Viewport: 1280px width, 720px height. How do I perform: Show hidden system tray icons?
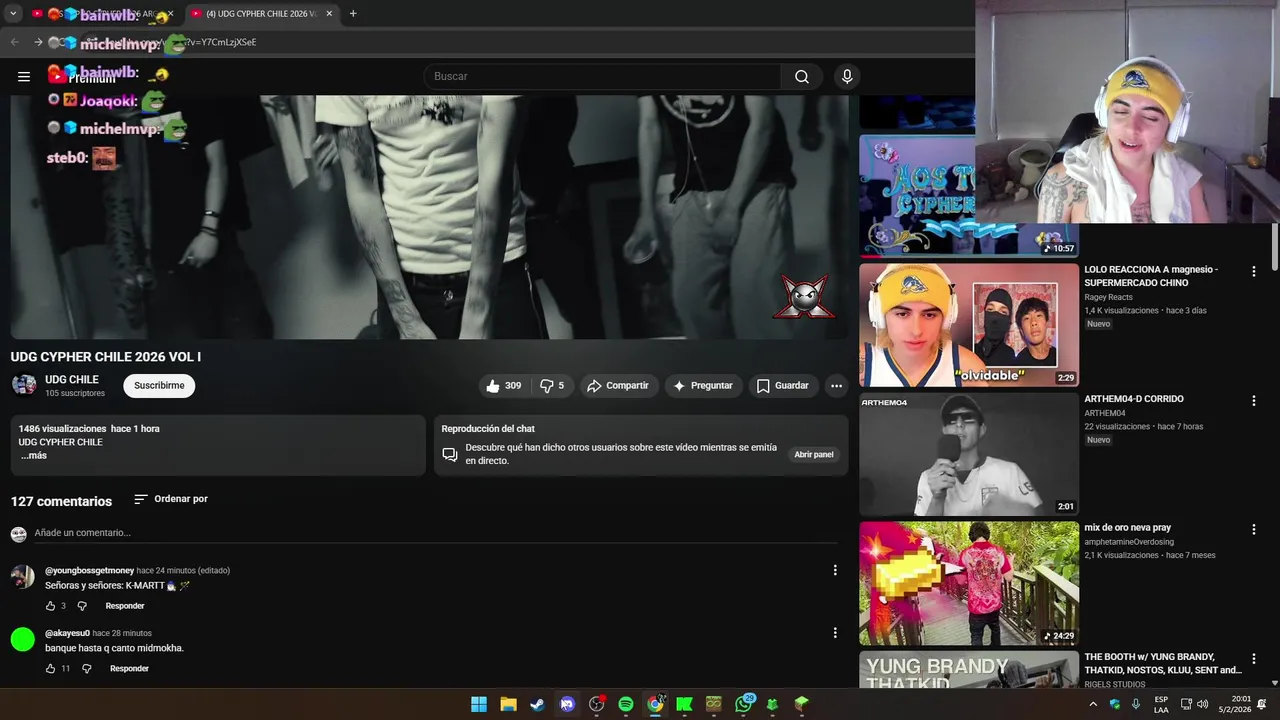click(x=1093, y=704)
